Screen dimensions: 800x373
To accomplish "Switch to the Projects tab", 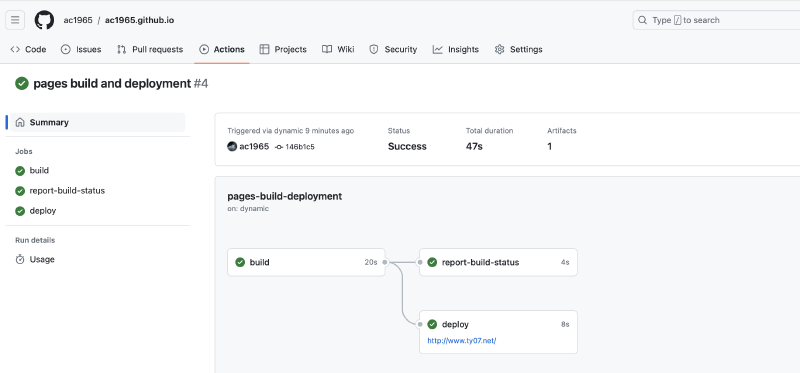I will (x=283, y=49).
